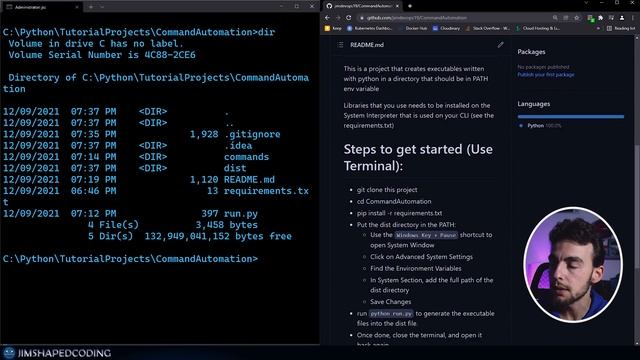Open the Keep bookmark

pos(333,29)
